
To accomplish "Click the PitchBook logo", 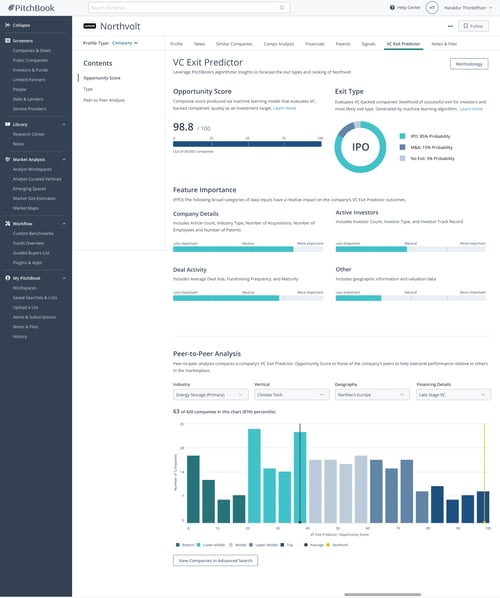I will [x=31, y=8].
